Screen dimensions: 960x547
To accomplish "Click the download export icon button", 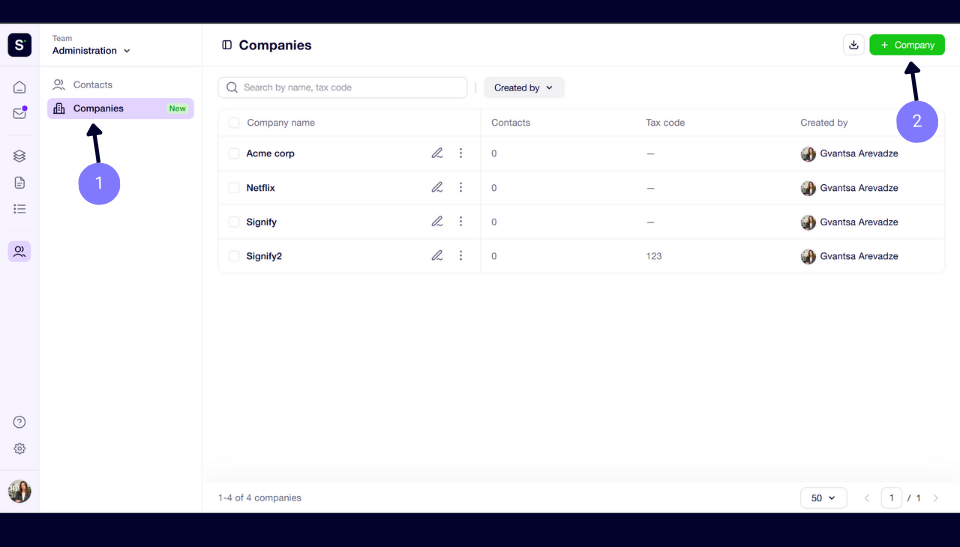I will tap(853, 45).
